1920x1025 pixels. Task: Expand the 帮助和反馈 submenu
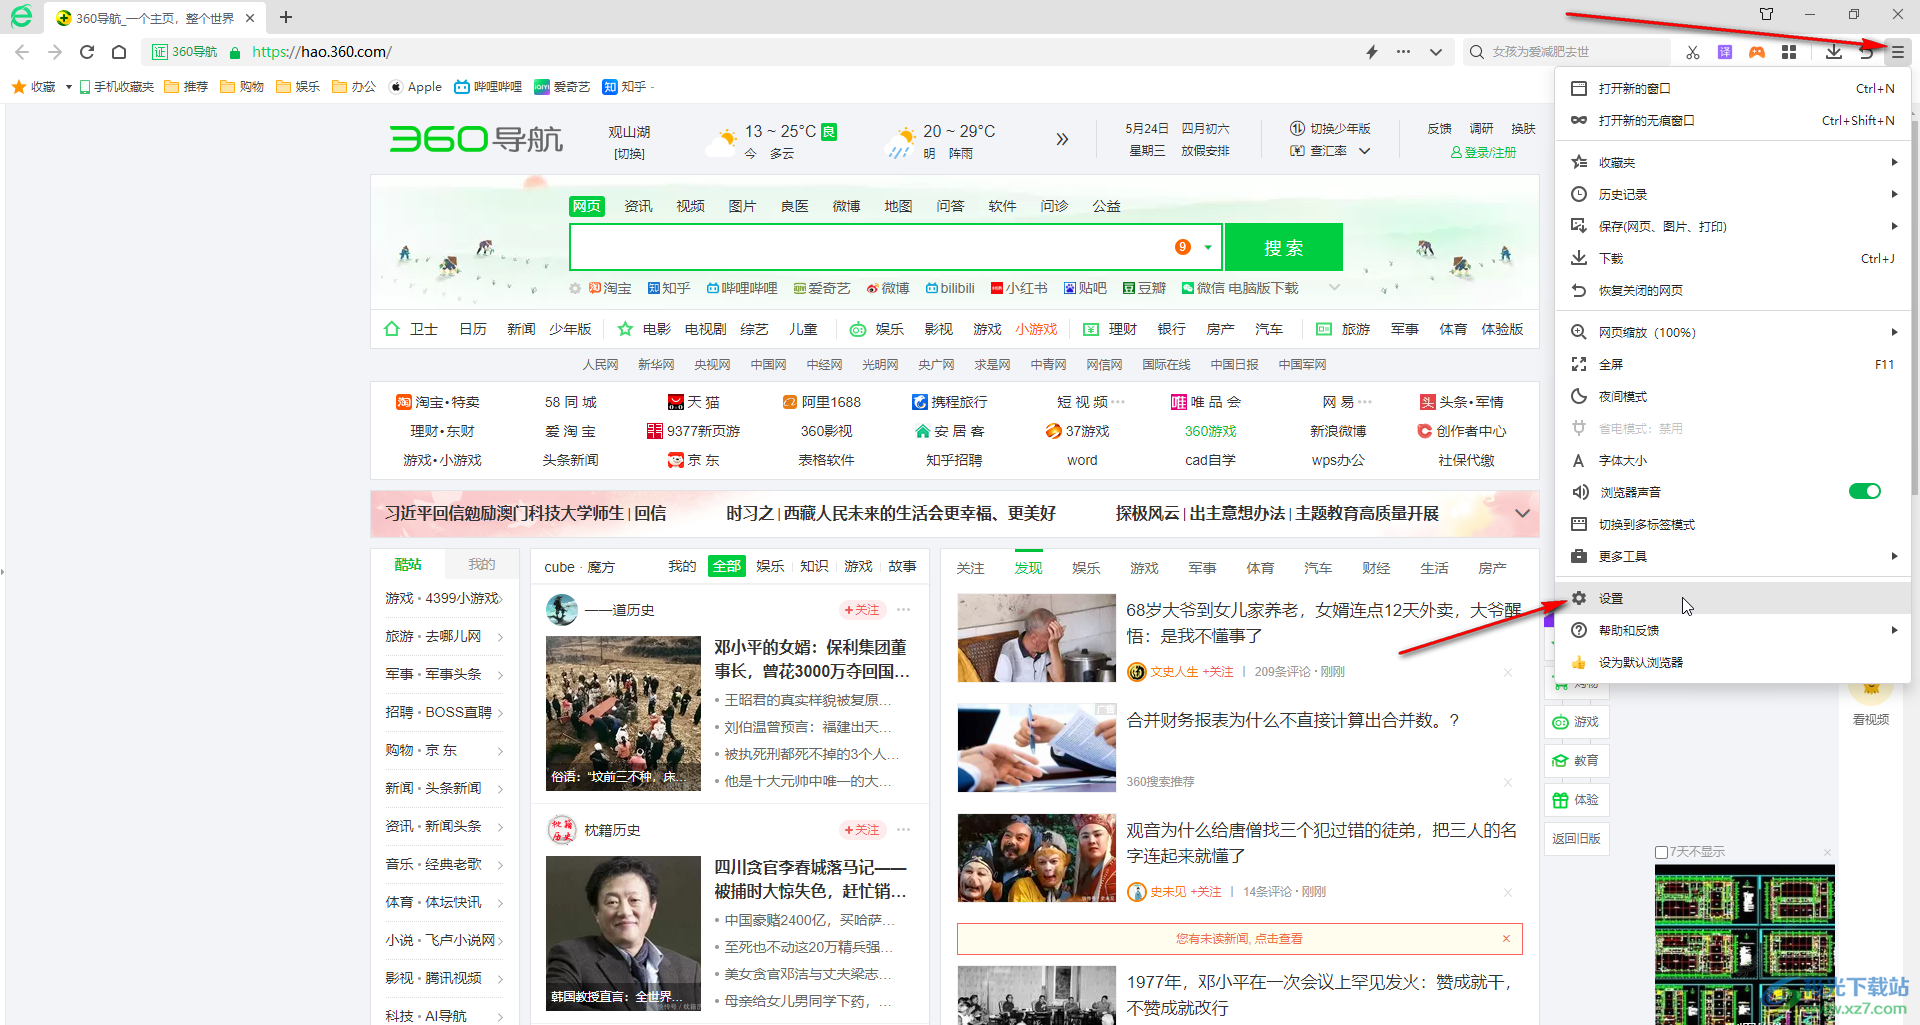click(x=1733, y=630)
